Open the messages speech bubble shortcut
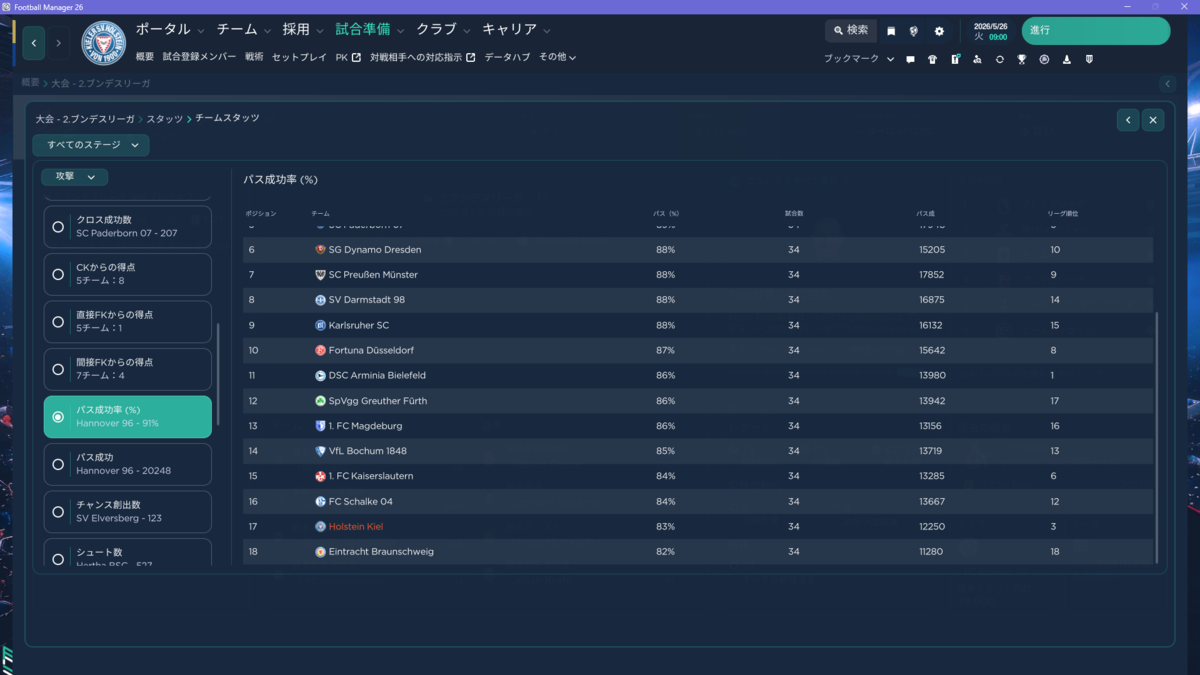Screen dimensions: 1200x675 point(910,59)
